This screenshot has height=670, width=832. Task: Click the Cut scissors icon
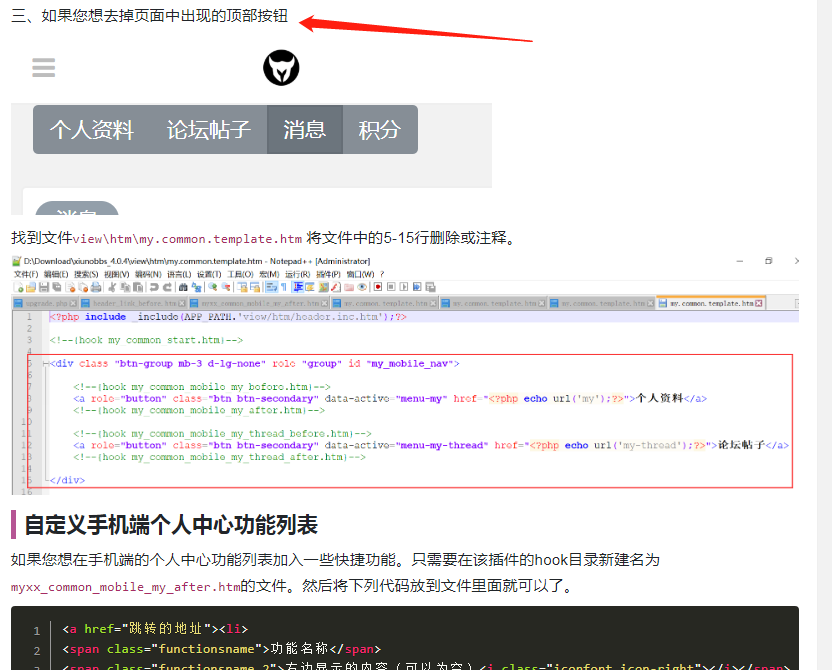112,287
